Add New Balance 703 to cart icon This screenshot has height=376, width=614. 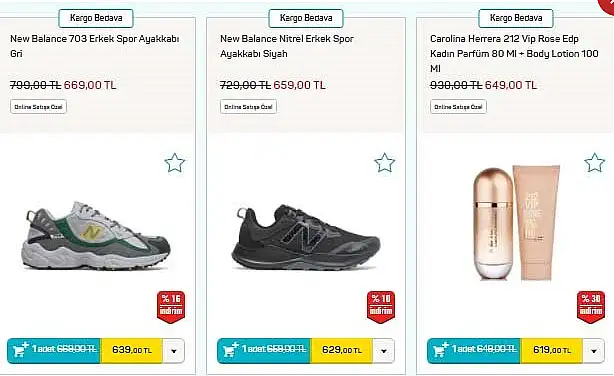tap(20, 349)
